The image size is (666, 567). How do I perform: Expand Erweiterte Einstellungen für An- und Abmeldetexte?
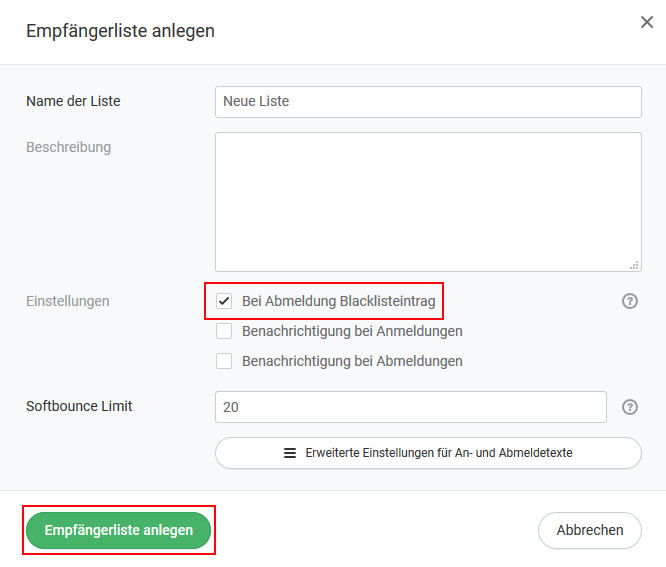coord(428,453)
